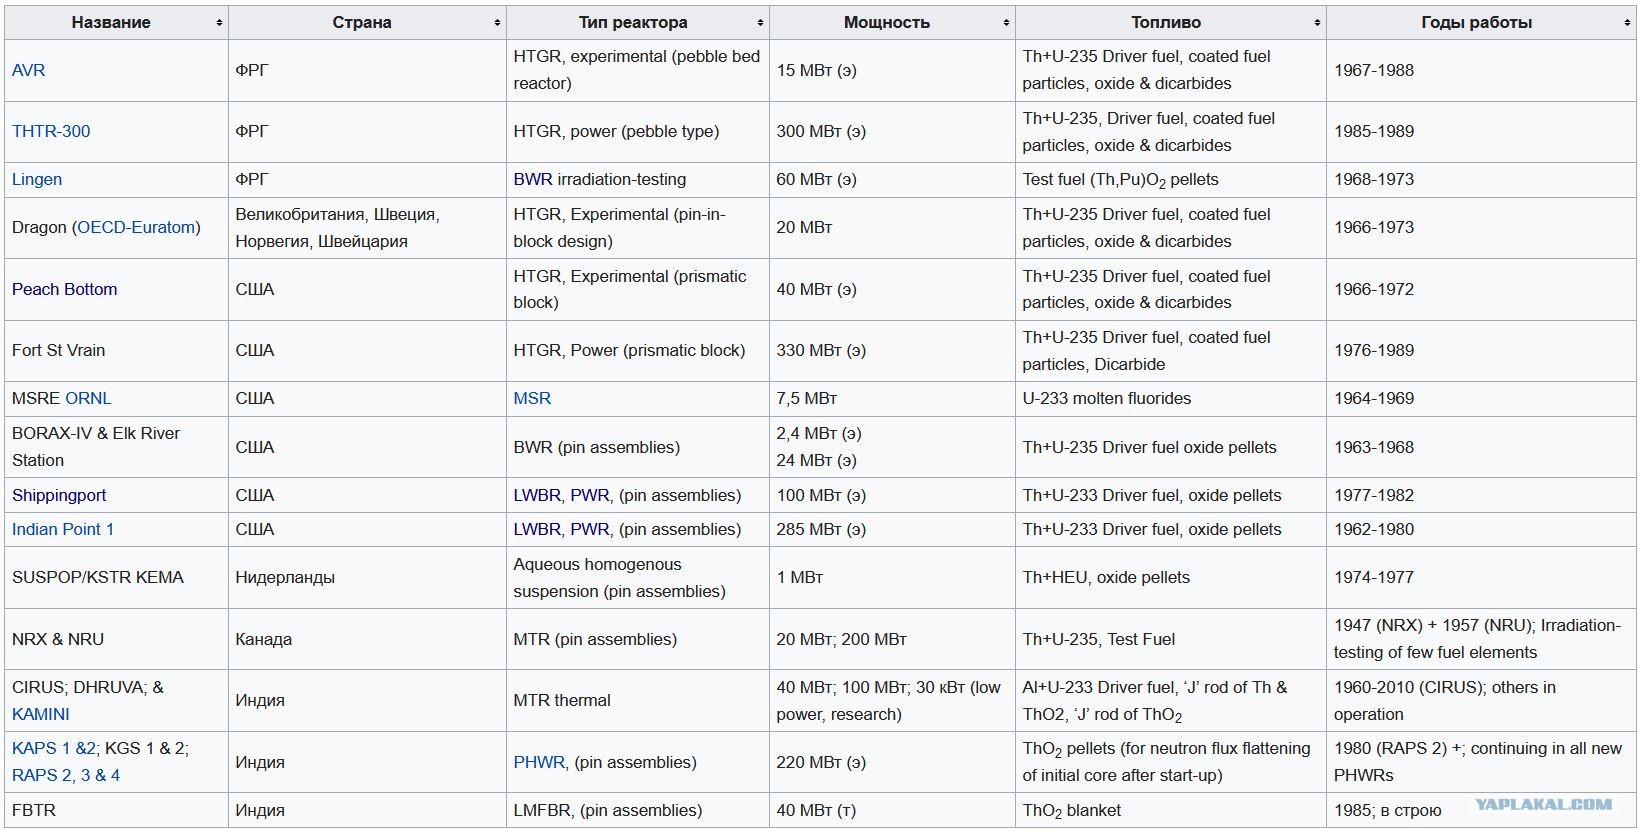The width and height of the screenshot is (1638, 834).
Task: Select the 1967-1988 years cell
Action: coord(1481,71)
